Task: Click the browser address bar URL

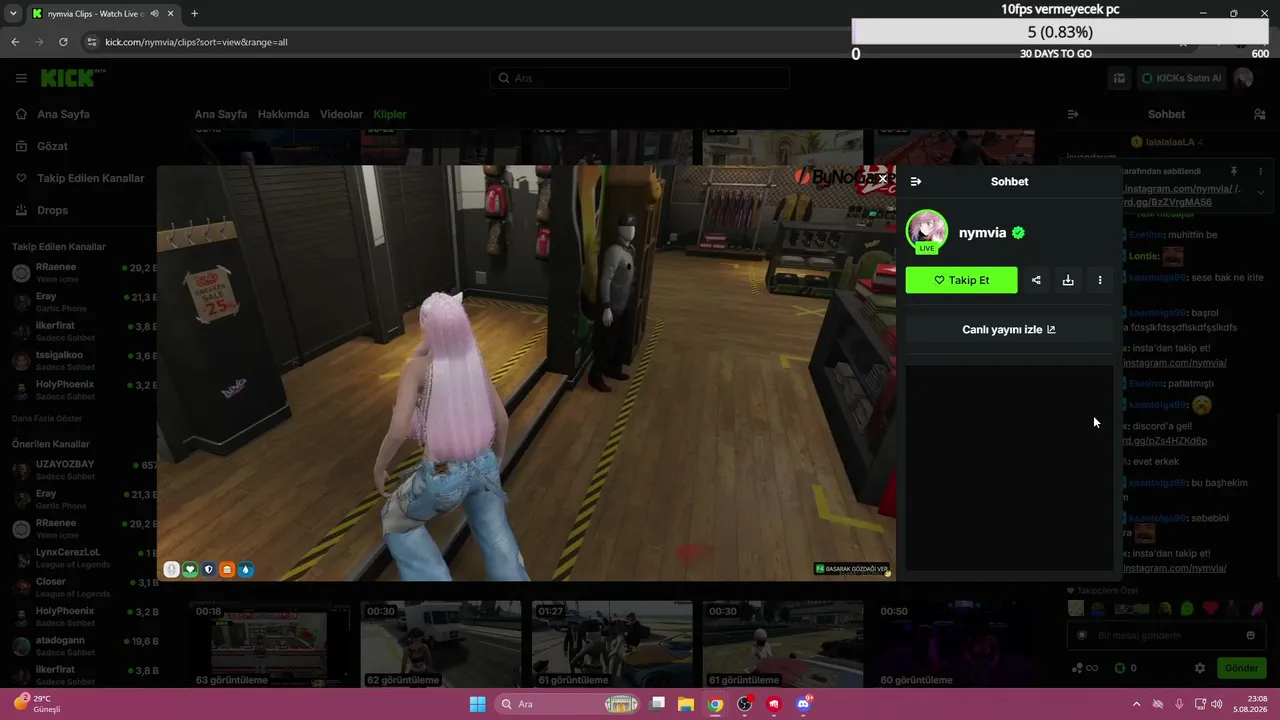Action: (196, 42)
